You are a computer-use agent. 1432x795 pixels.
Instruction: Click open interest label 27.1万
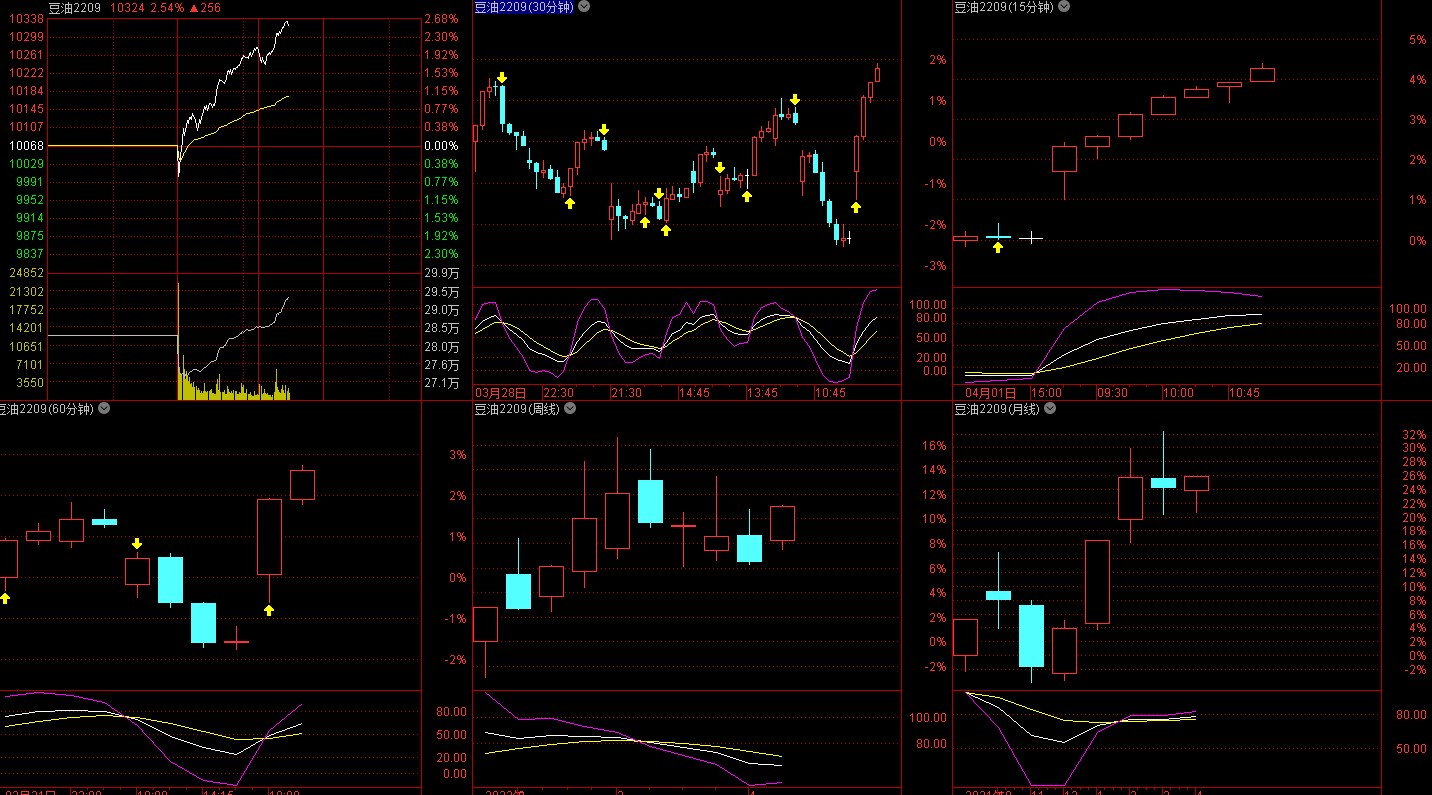pos(441,383)
